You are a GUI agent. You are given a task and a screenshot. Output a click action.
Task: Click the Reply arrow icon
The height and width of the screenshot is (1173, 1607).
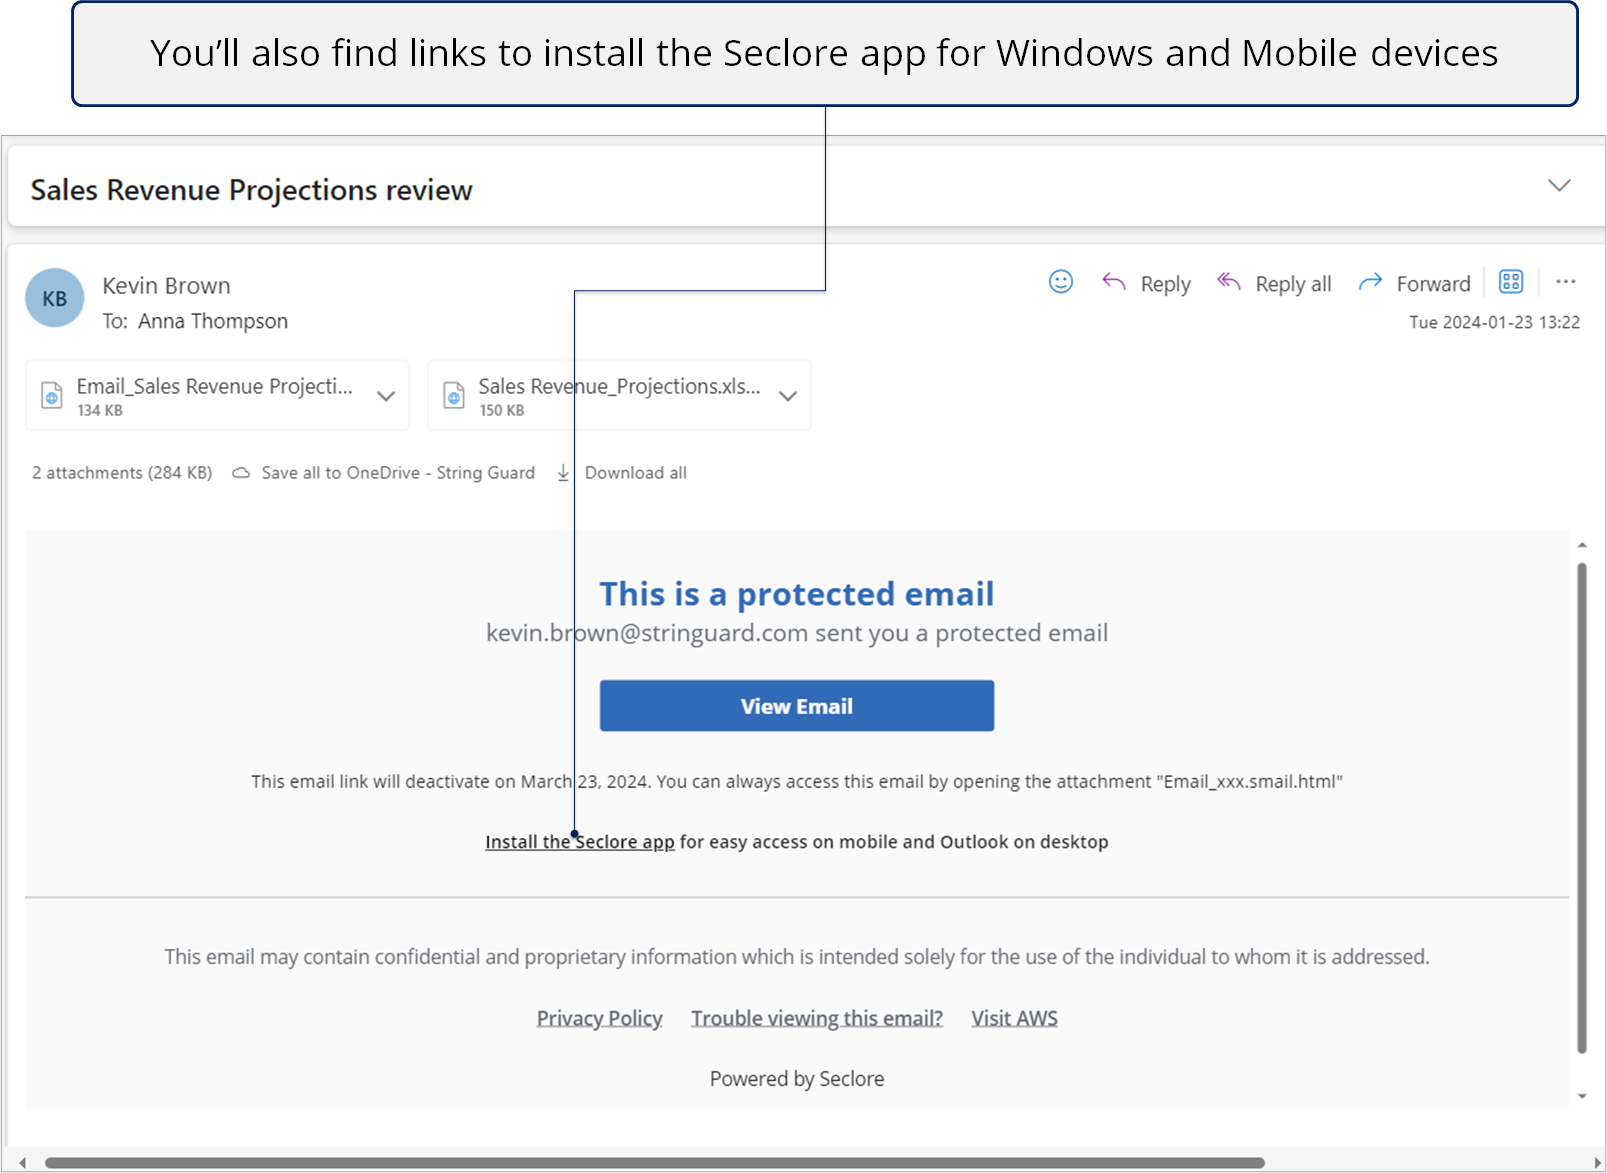(x=1114, y=282)
